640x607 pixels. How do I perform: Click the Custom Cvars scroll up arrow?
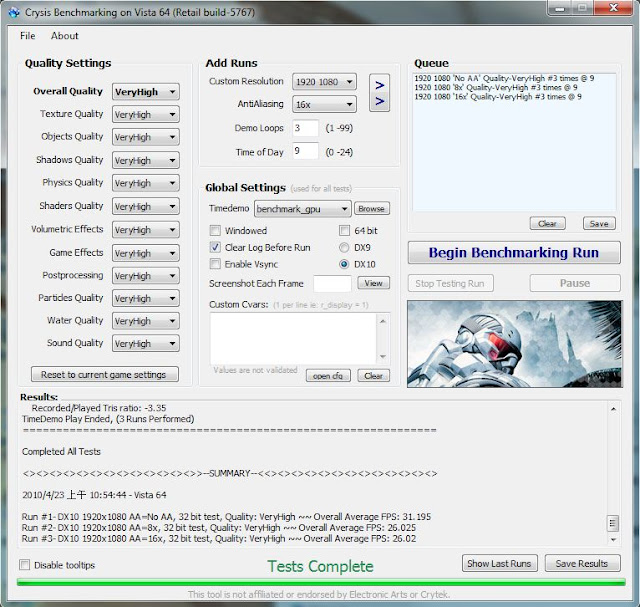click(x=383, y=321)
